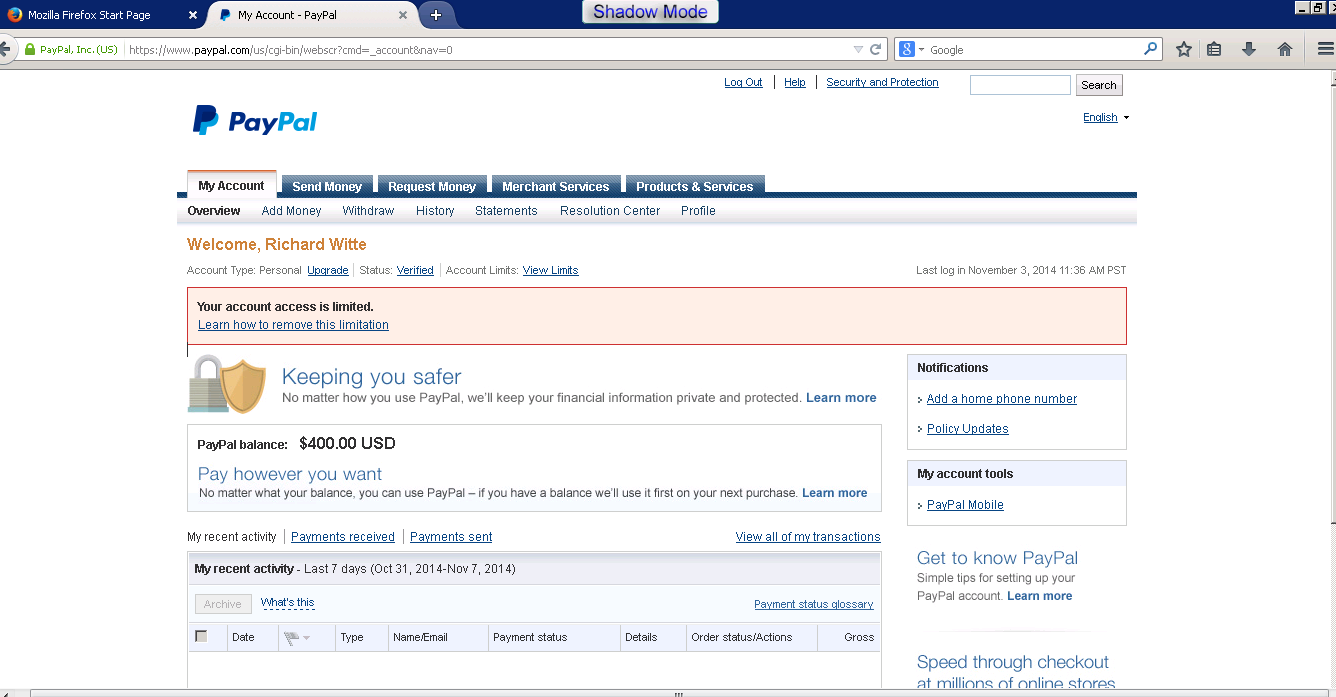
Task: Click the horizontal scrollbar at bottom
Action: [x=678, y=692]
